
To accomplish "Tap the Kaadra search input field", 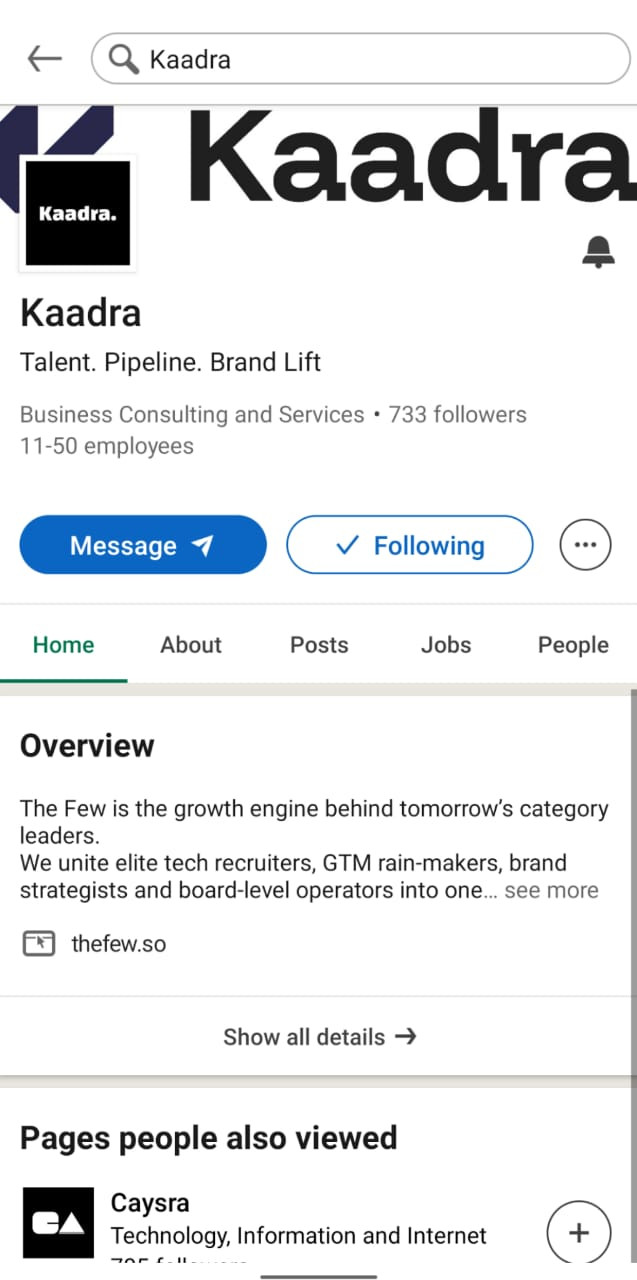I will point(380,60).
